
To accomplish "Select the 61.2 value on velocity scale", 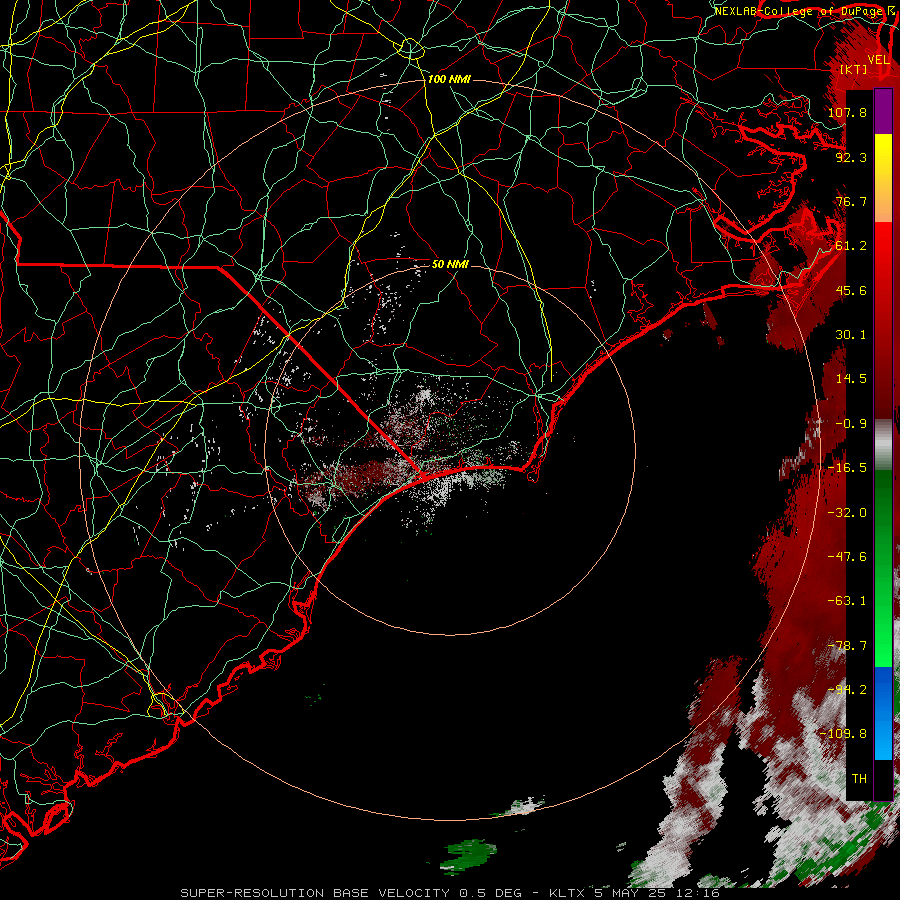I will (851, 246).
